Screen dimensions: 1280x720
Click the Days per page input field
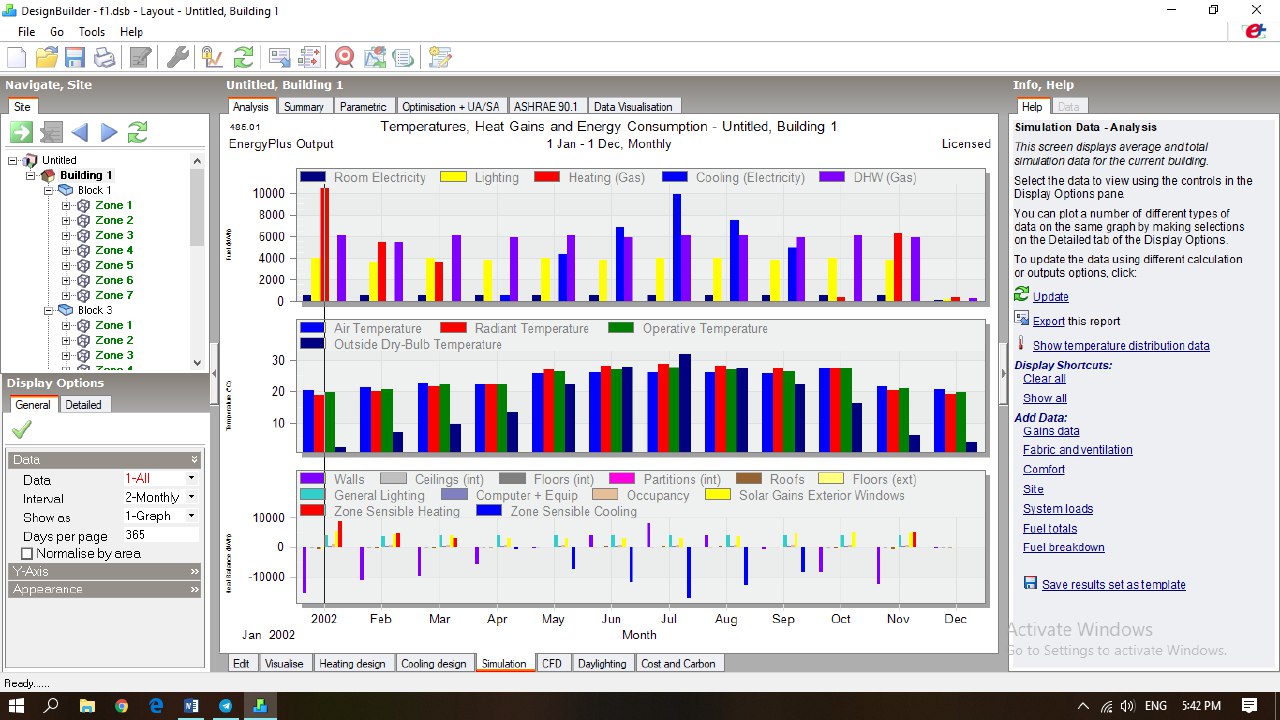coord(160,535)
